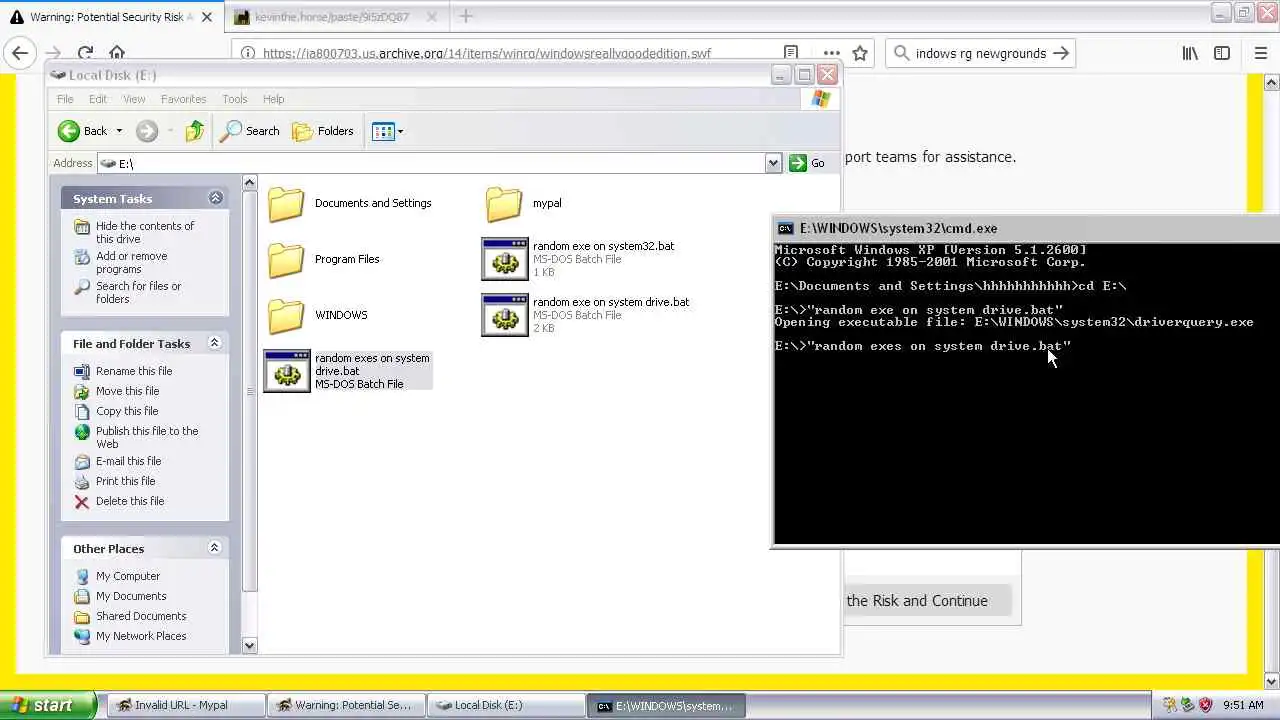The height and width of the screenshot is (720, 1280).
Task: Toggle browser sidebar icon
Action: [x=1222, y=53]
